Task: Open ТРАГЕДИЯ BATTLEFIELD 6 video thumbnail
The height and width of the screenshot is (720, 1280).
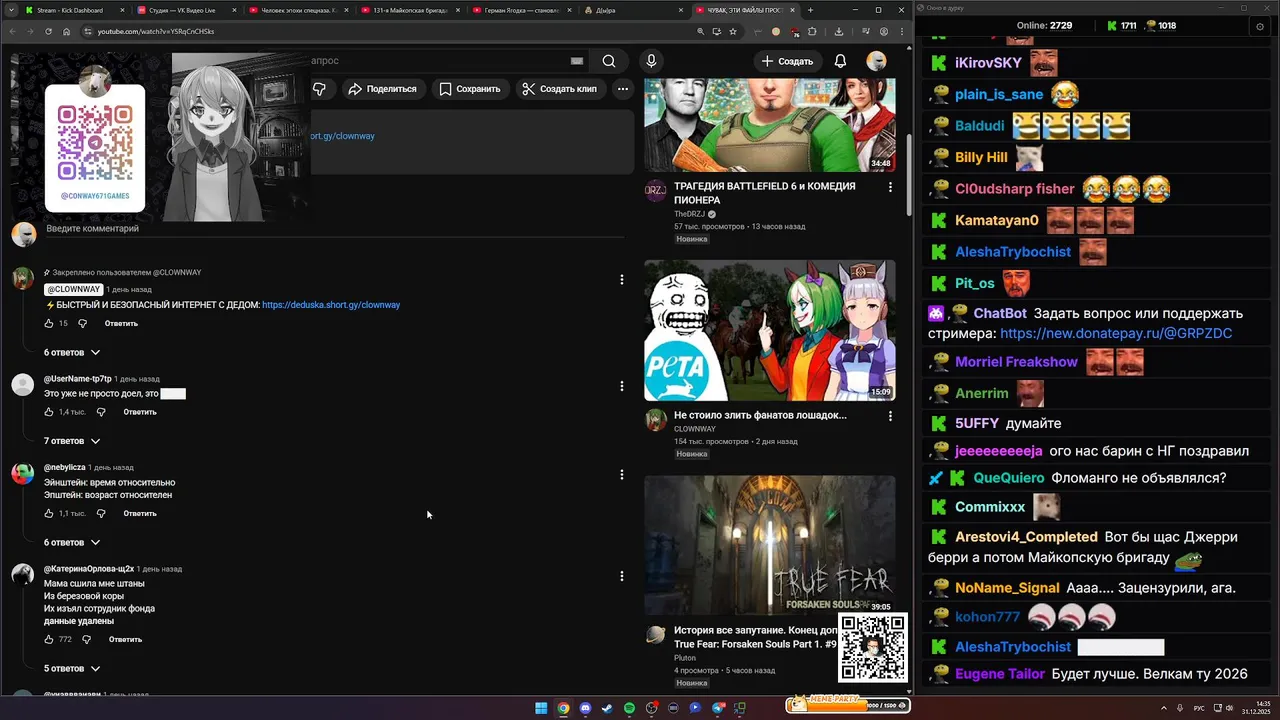Action: click(770, 125)
